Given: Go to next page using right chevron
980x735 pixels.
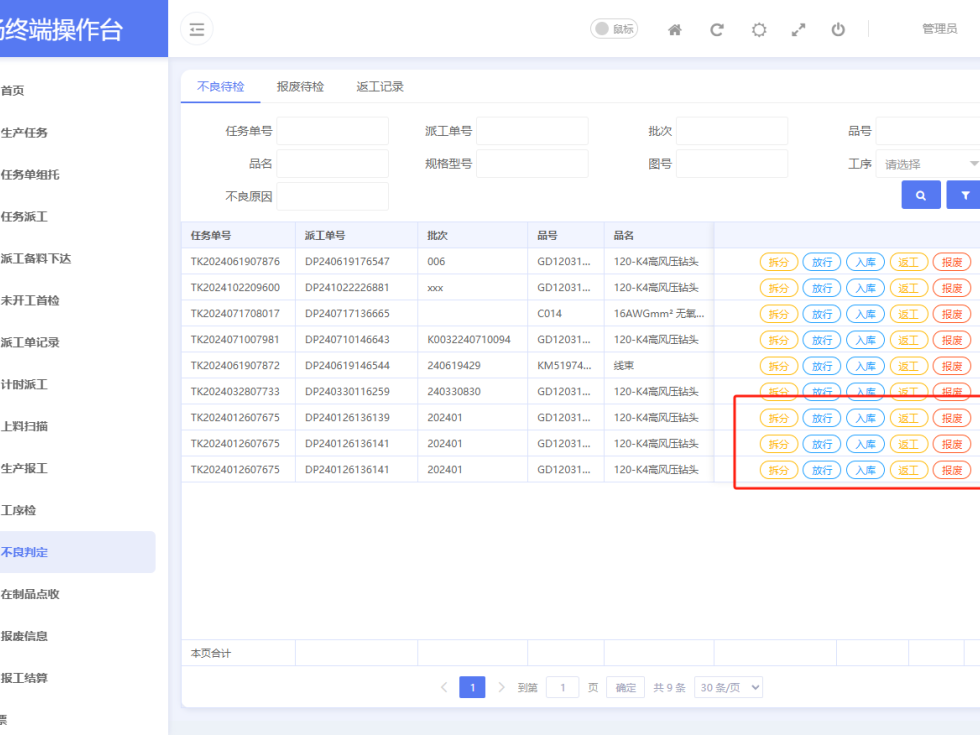Looking at the screenshot, I should (x=502, y=687).
